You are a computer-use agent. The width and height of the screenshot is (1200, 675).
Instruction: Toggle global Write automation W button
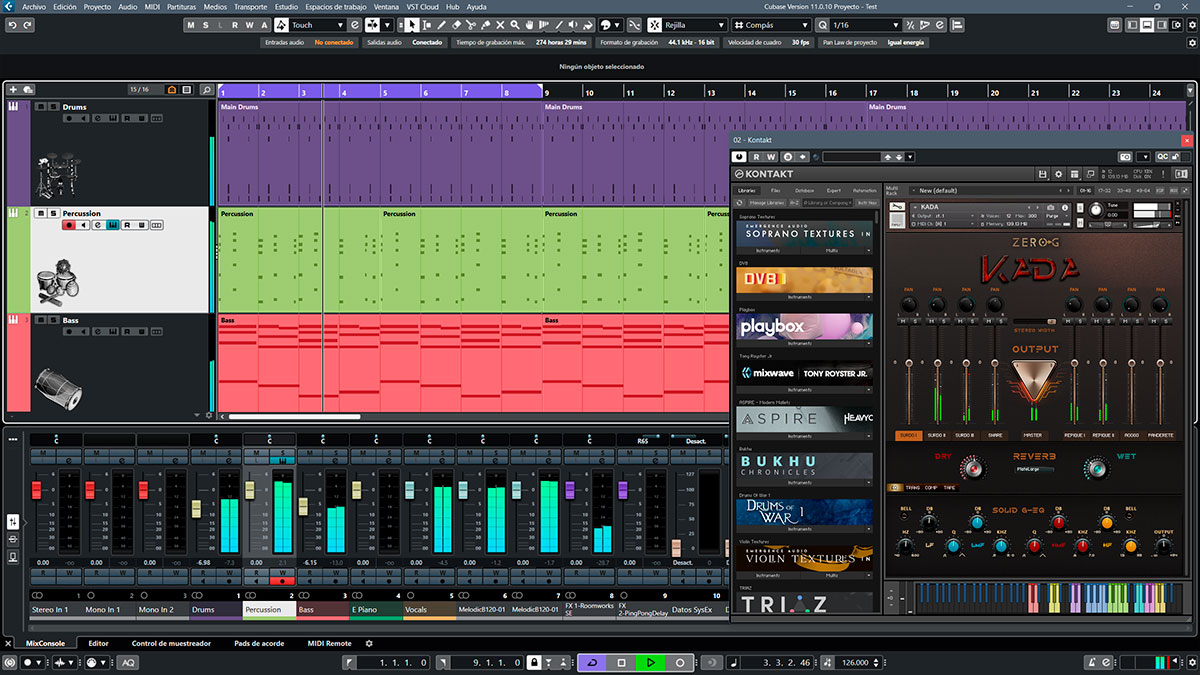tap(250, 25)
